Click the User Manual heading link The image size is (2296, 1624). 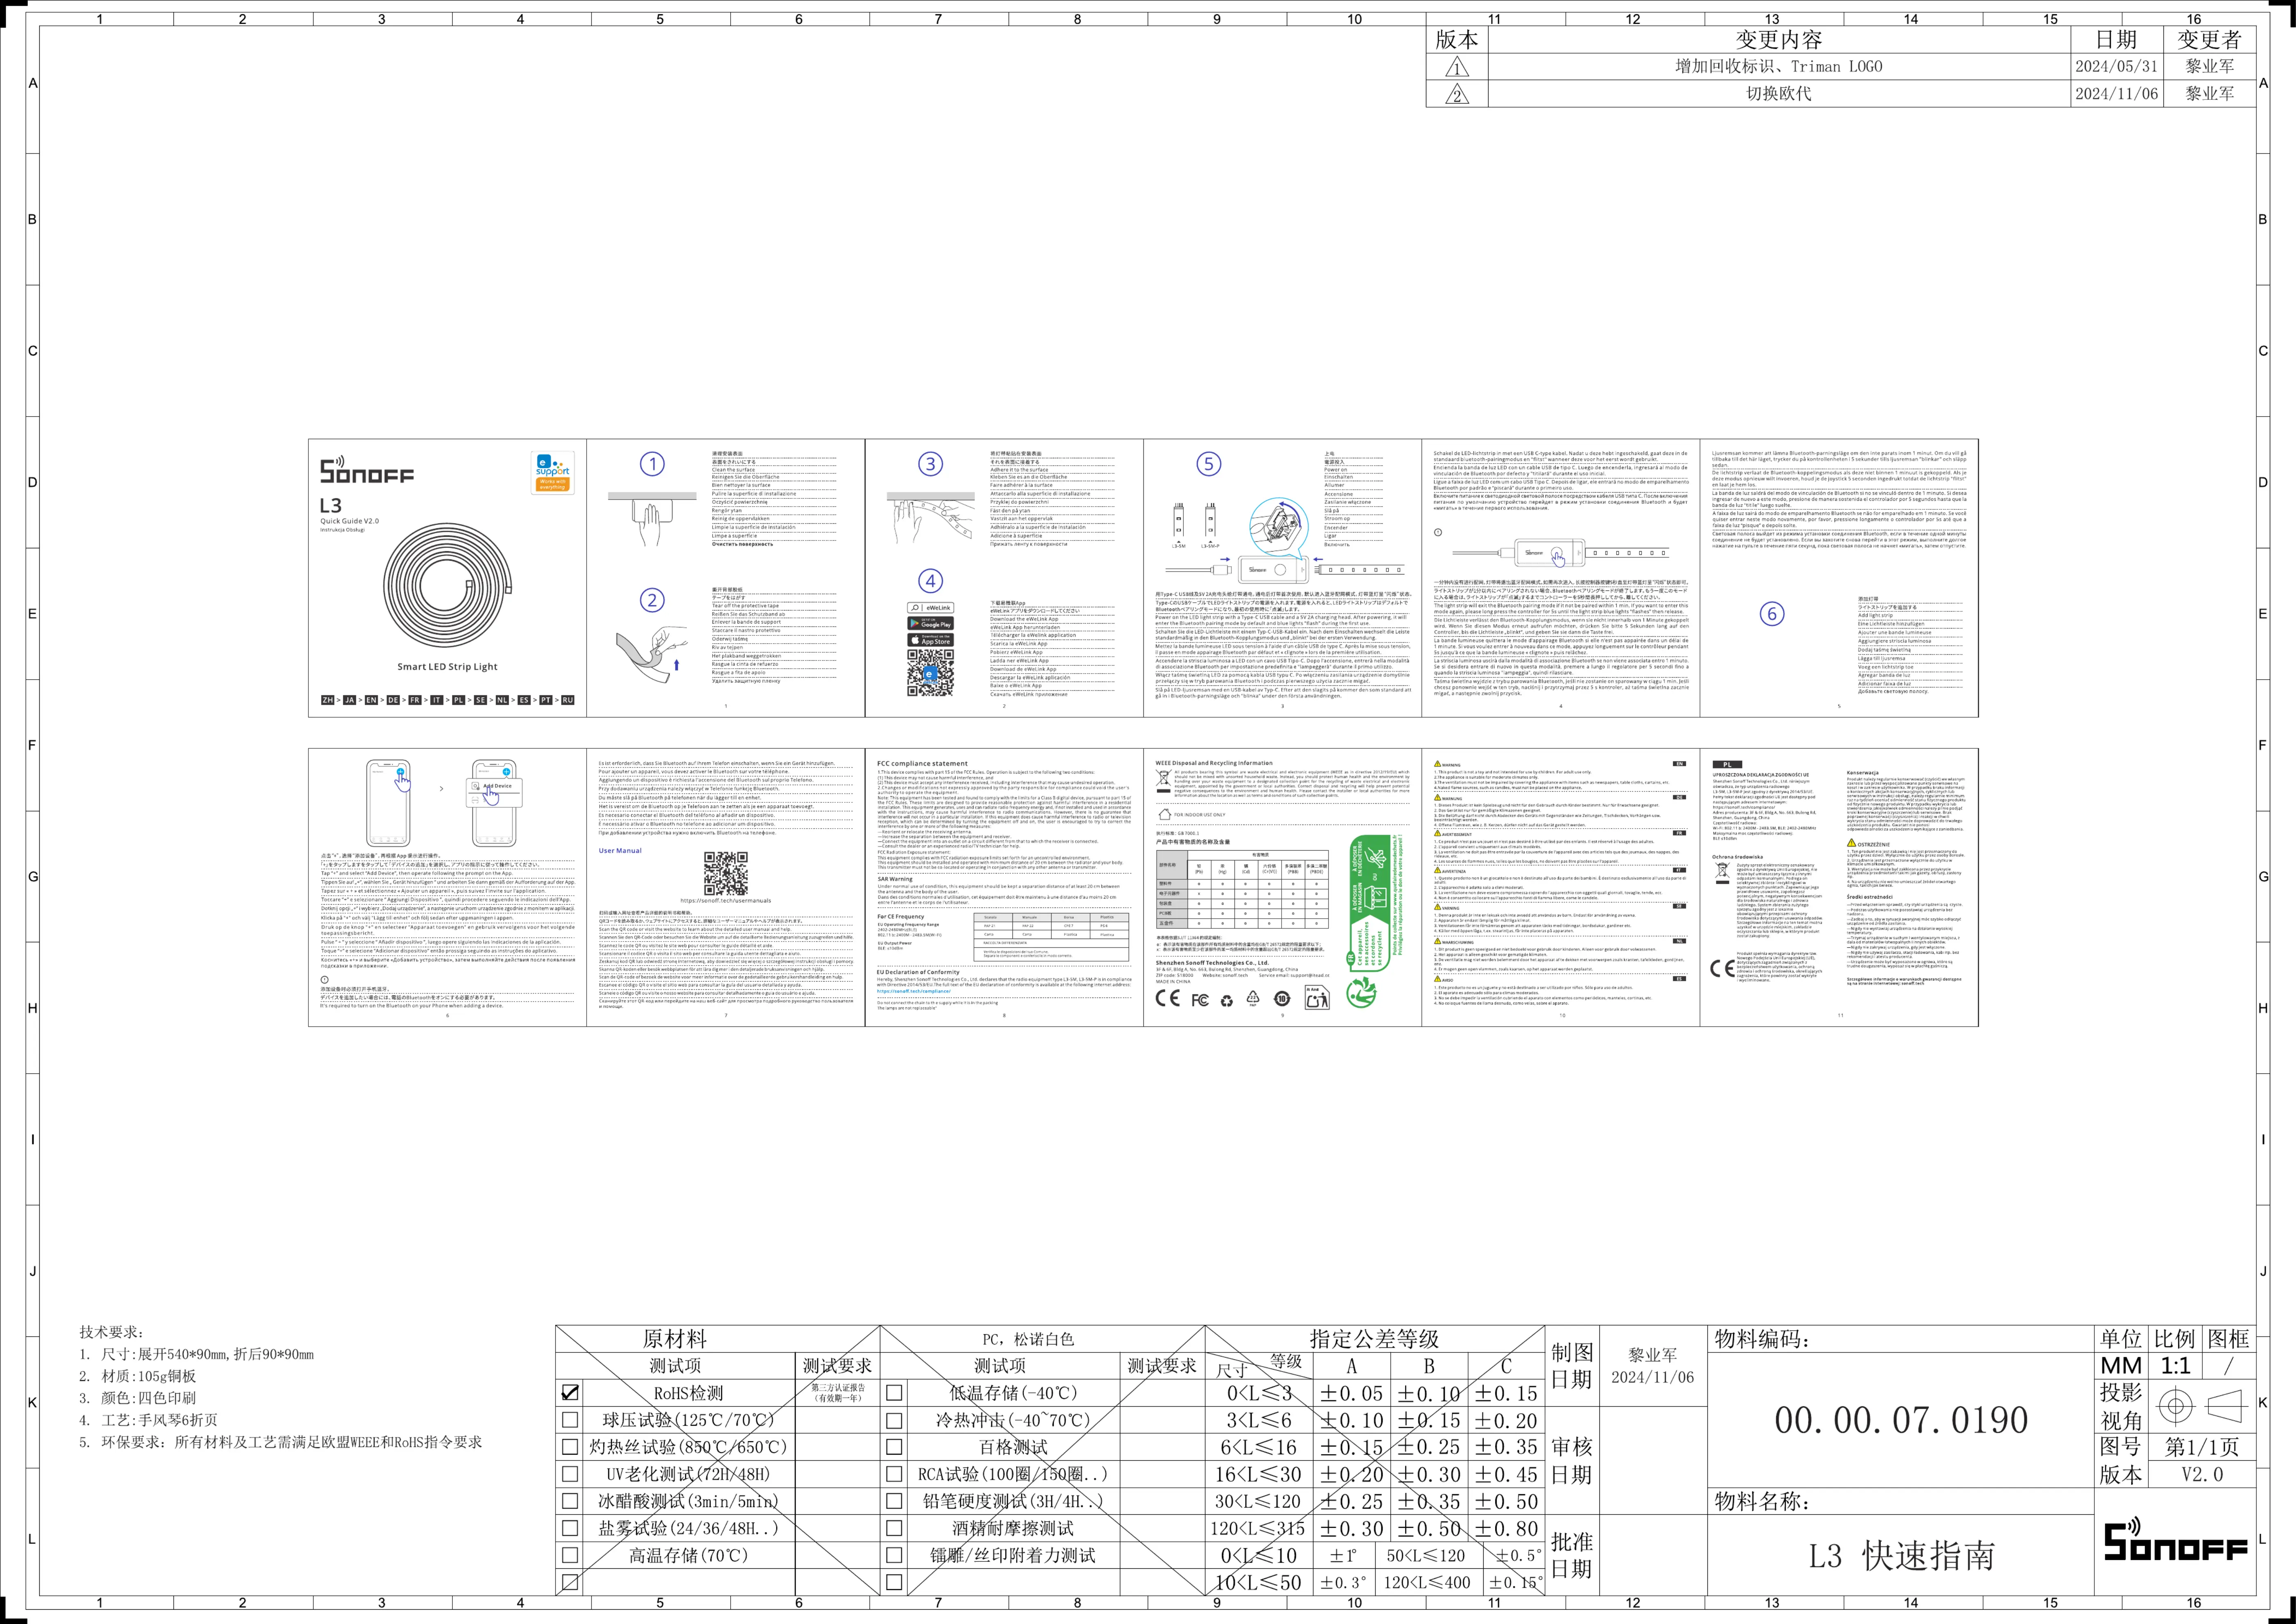(x=620, y=851)
